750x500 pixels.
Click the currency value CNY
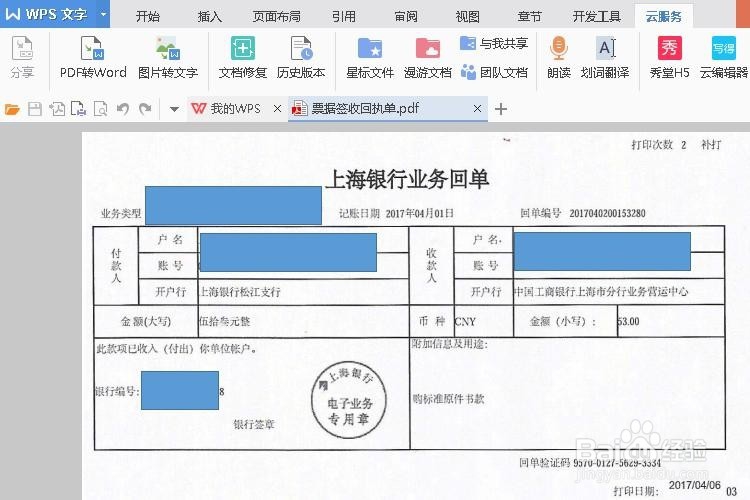465,322
